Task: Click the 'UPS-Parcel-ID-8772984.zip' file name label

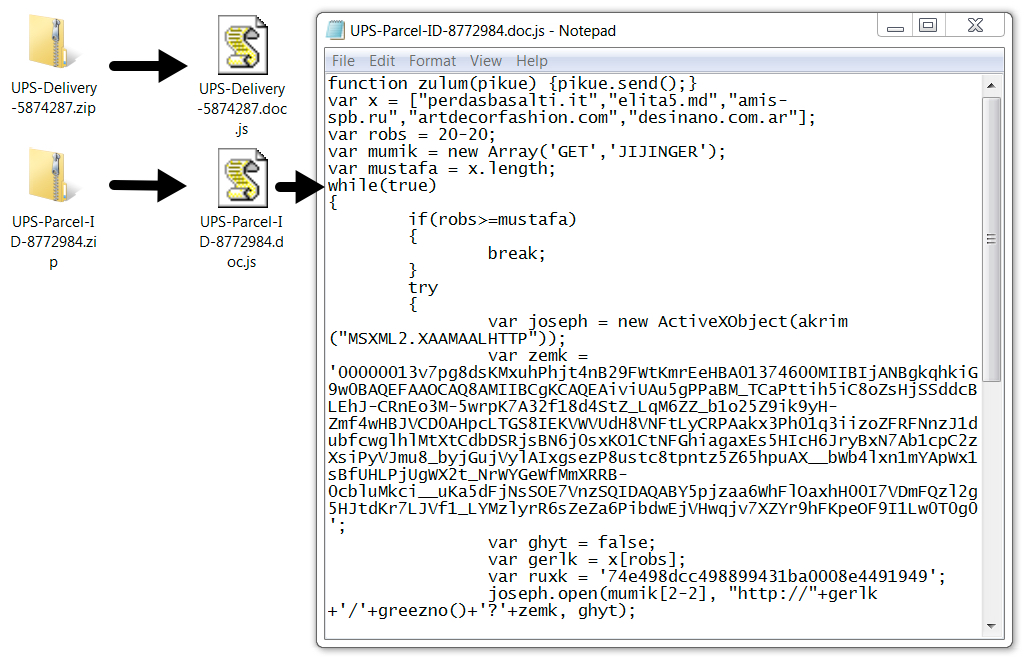Action: [x=54, y=242]
